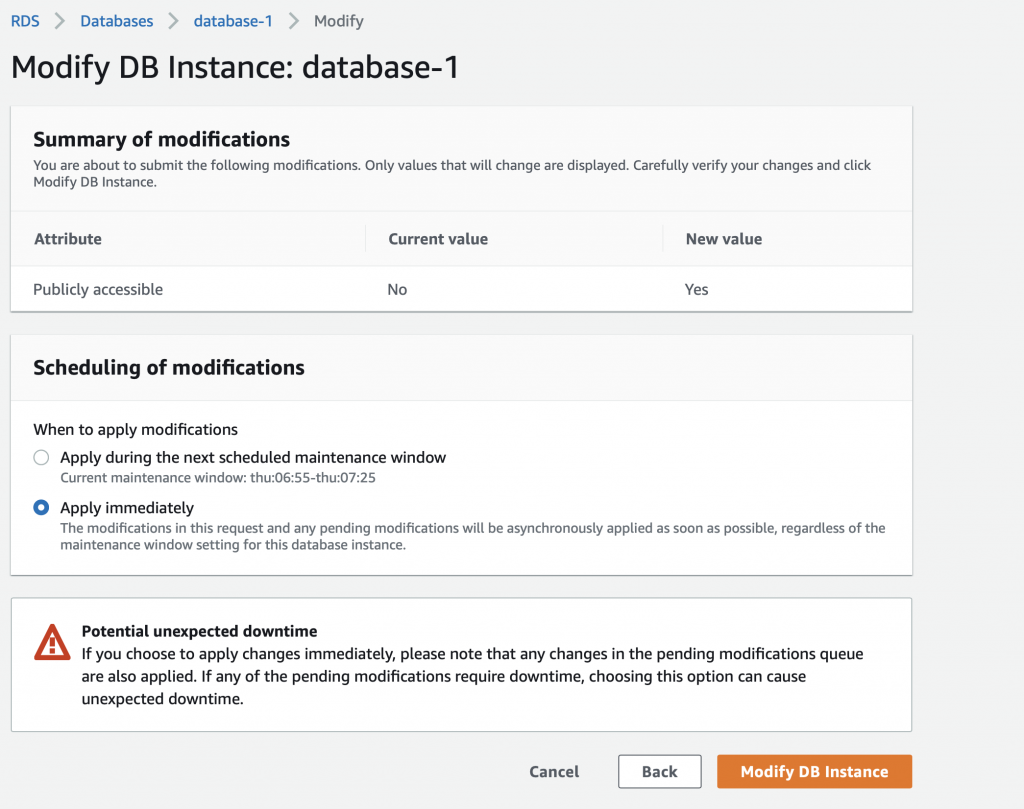Click the When to apply modifications label
The image size is (1024, 809).
(x=135, y=430)
